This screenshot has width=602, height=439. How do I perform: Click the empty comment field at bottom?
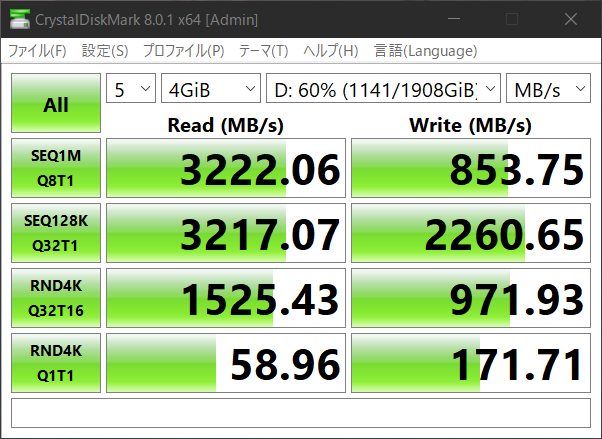[301, 413]
